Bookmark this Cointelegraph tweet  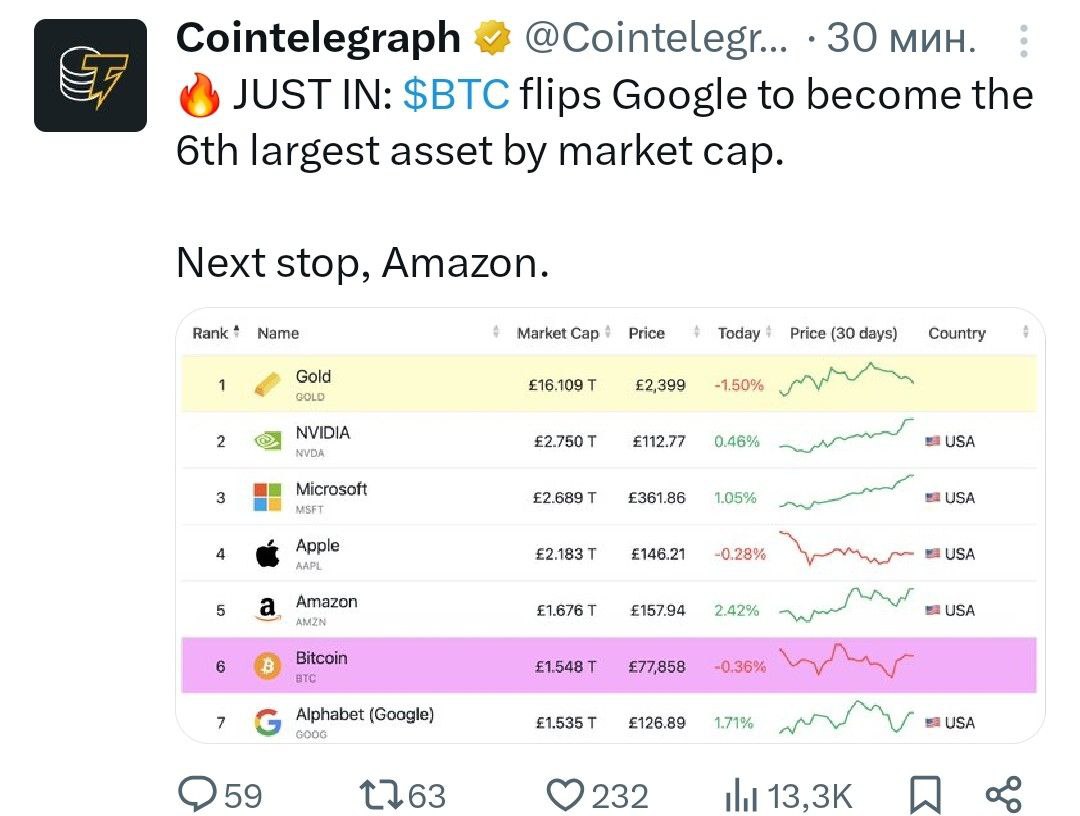[x=925, y=795]
